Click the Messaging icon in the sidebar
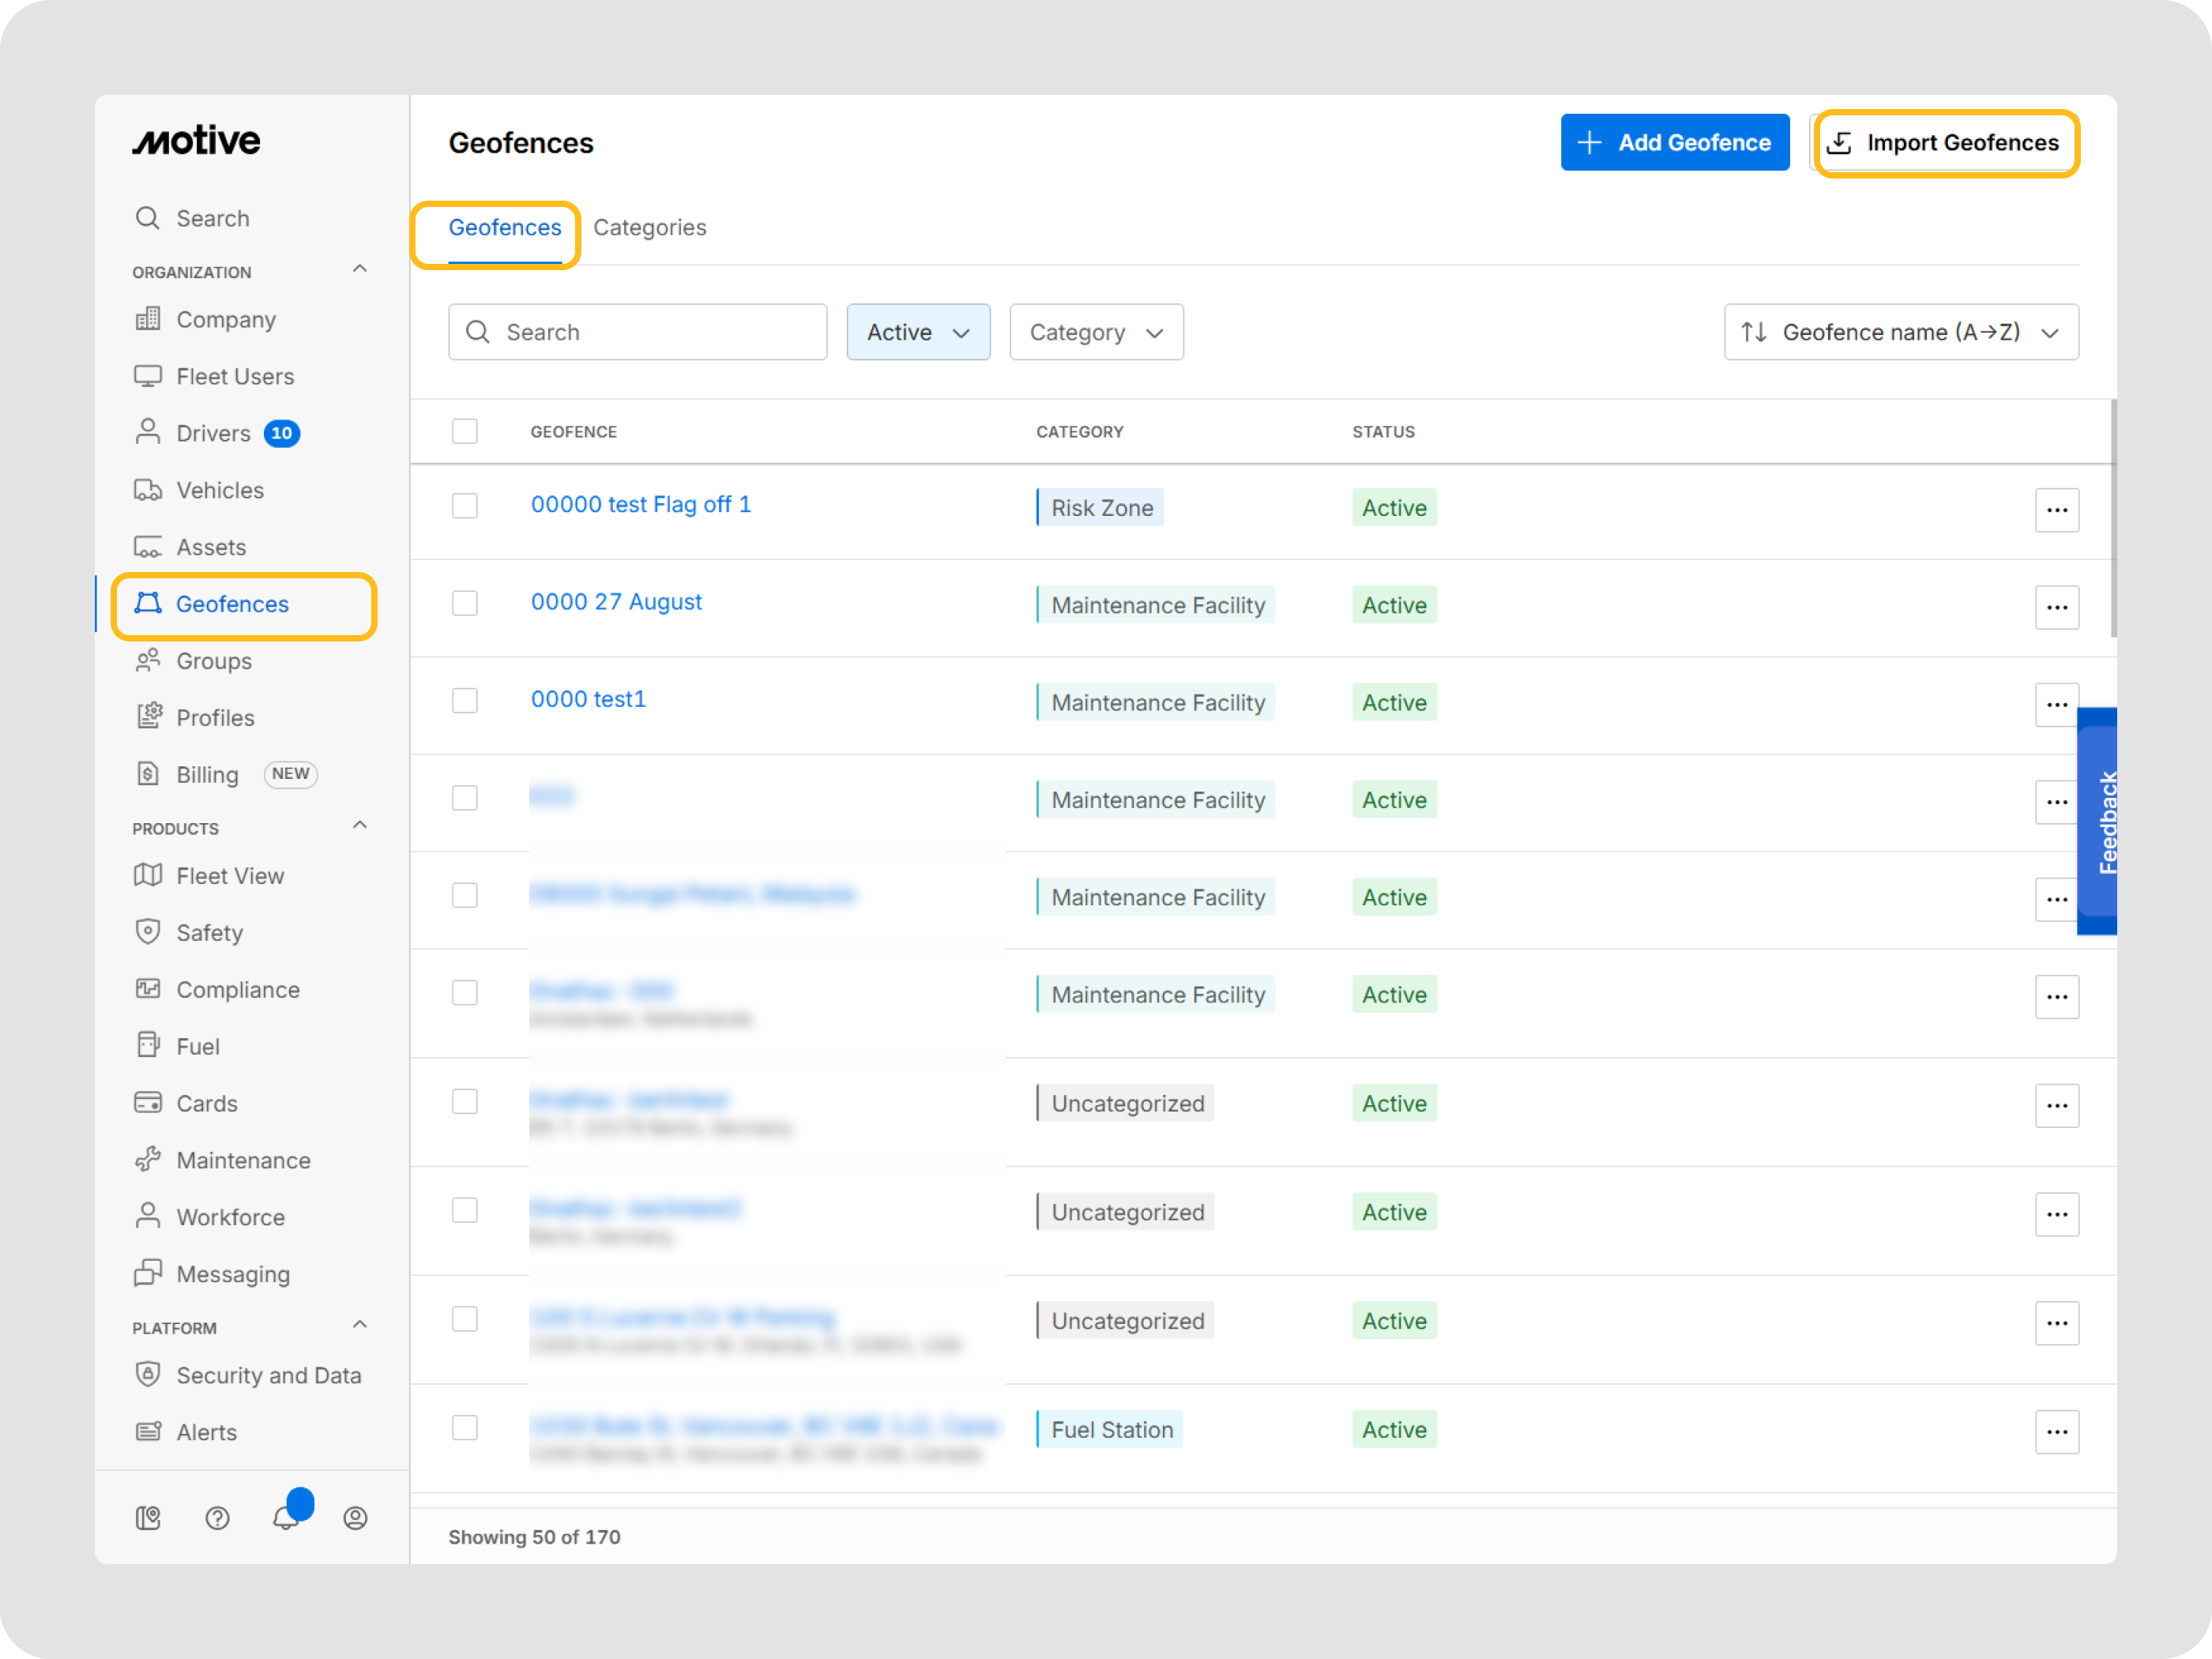2212x1659 pixels. pos(148,1274)
